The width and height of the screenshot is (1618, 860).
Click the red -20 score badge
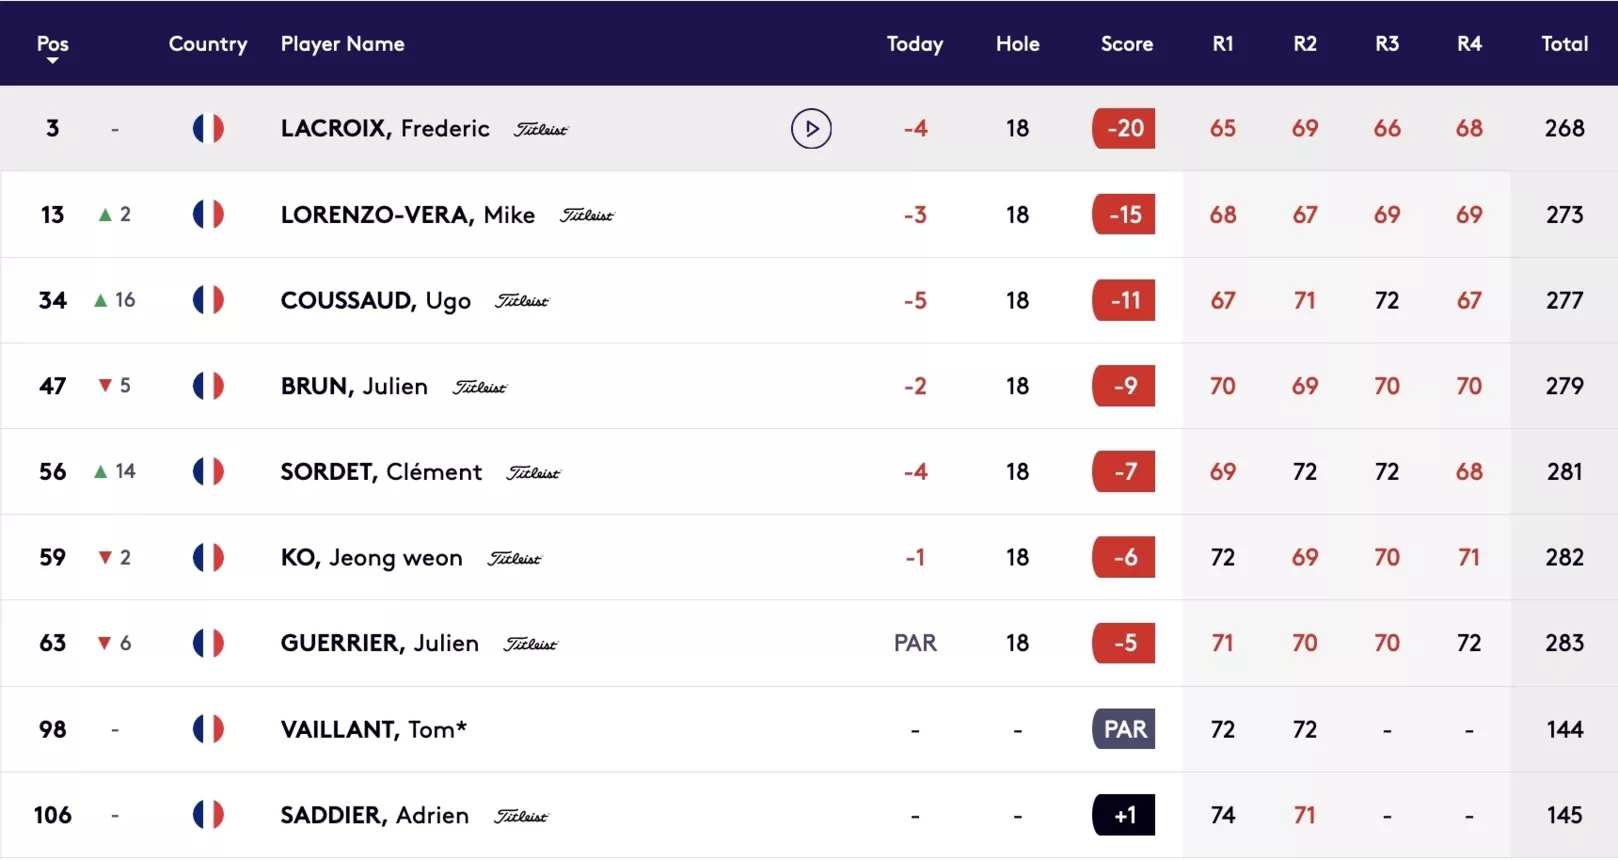point(1124,128)
